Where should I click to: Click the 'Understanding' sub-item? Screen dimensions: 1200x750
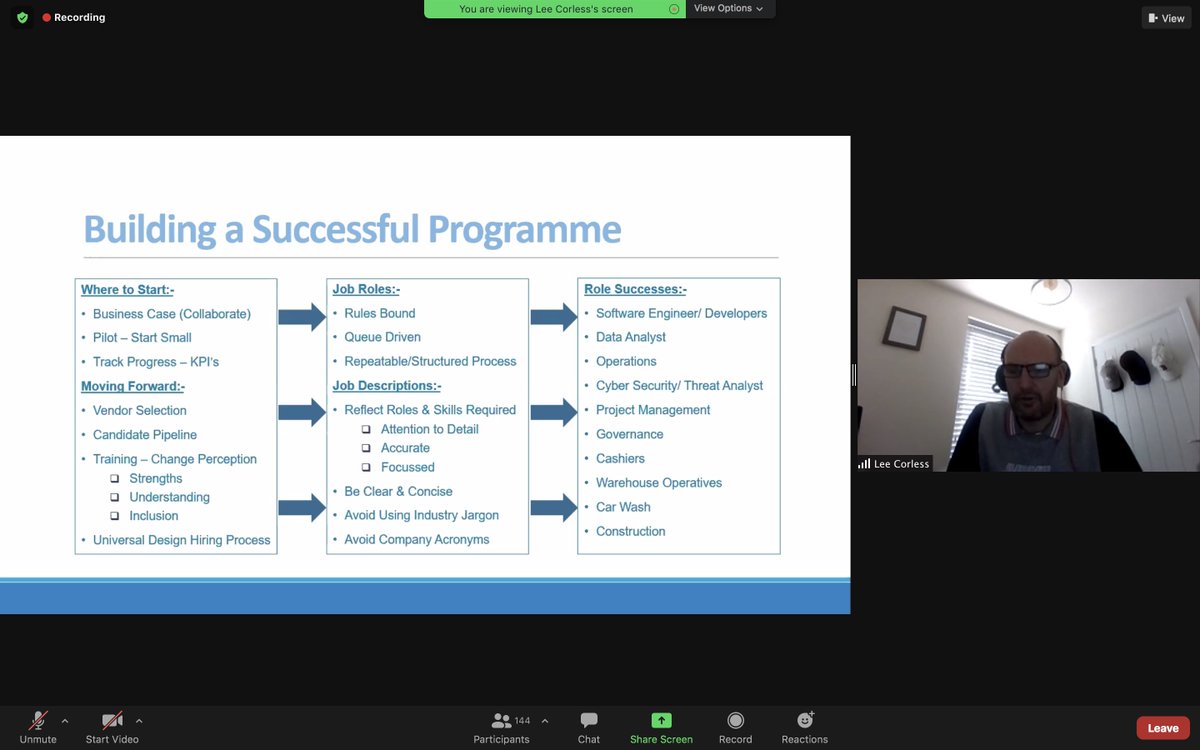coord(169,497)
